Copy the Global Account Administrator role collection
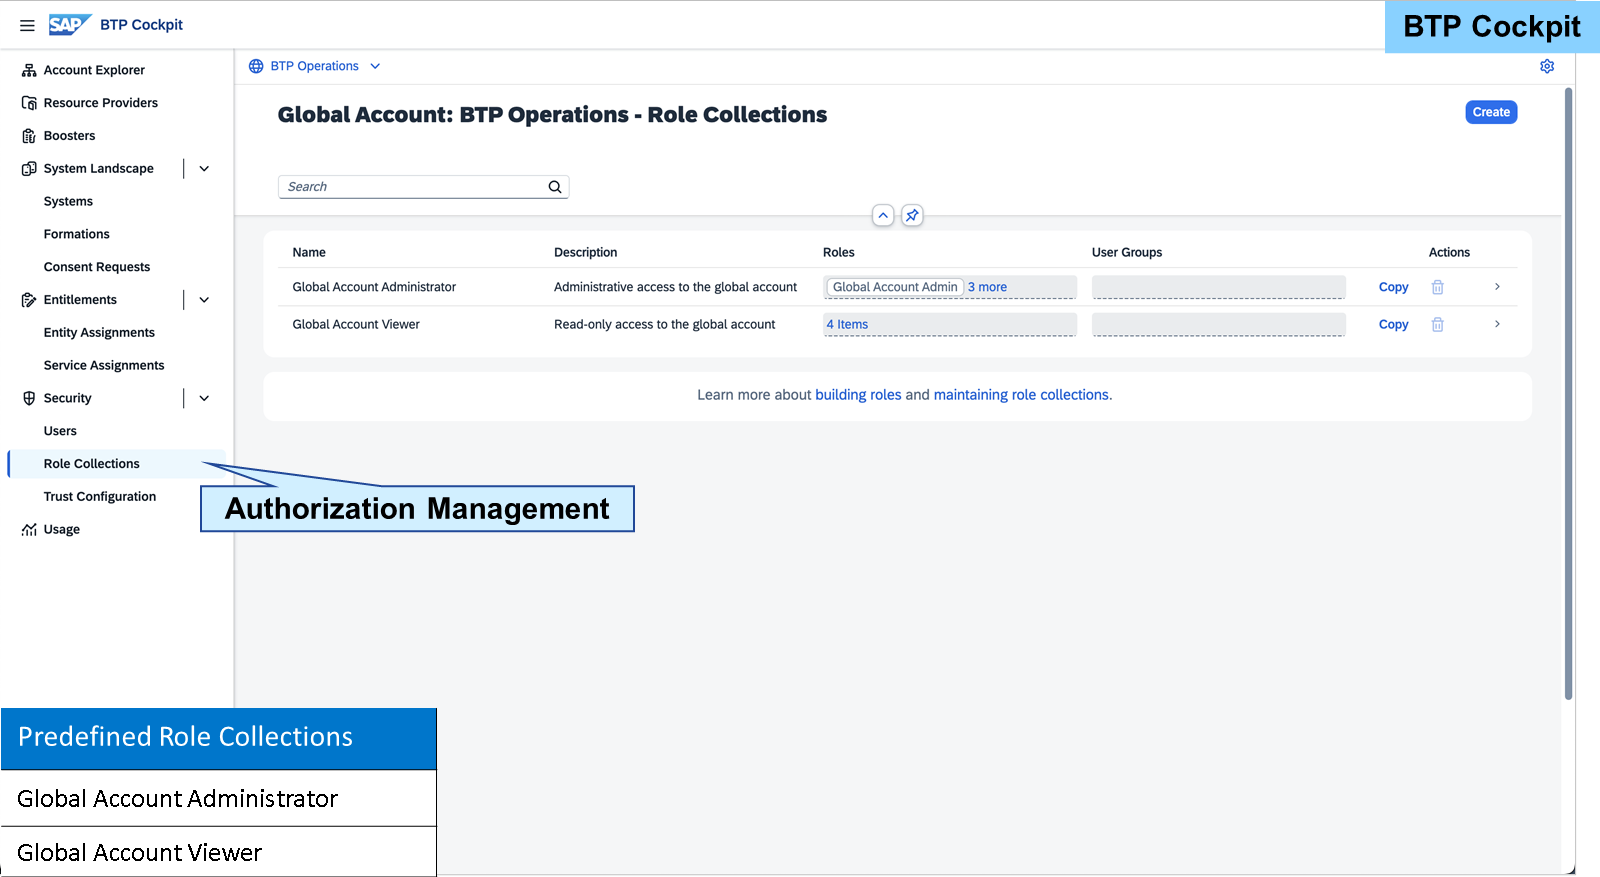 pos(1393,287)
